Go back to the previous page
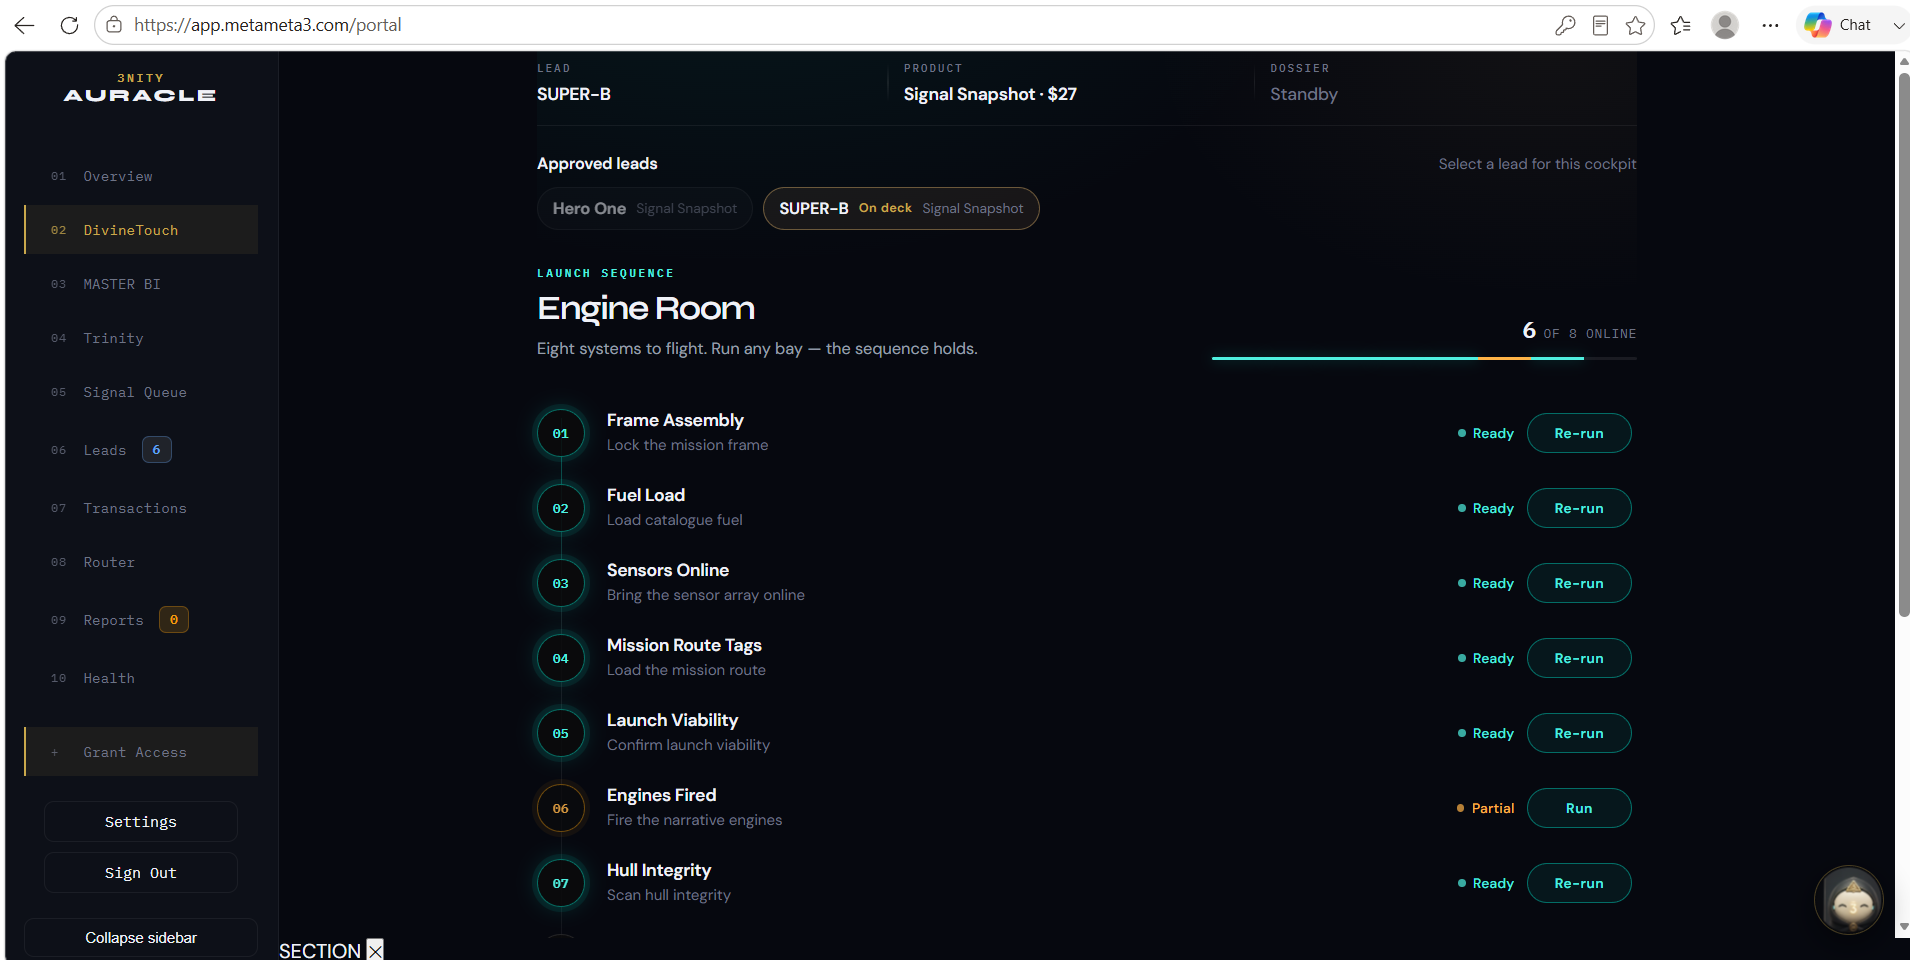The image size is (1910, 960). pyautogui.click(x=25, y=25)
